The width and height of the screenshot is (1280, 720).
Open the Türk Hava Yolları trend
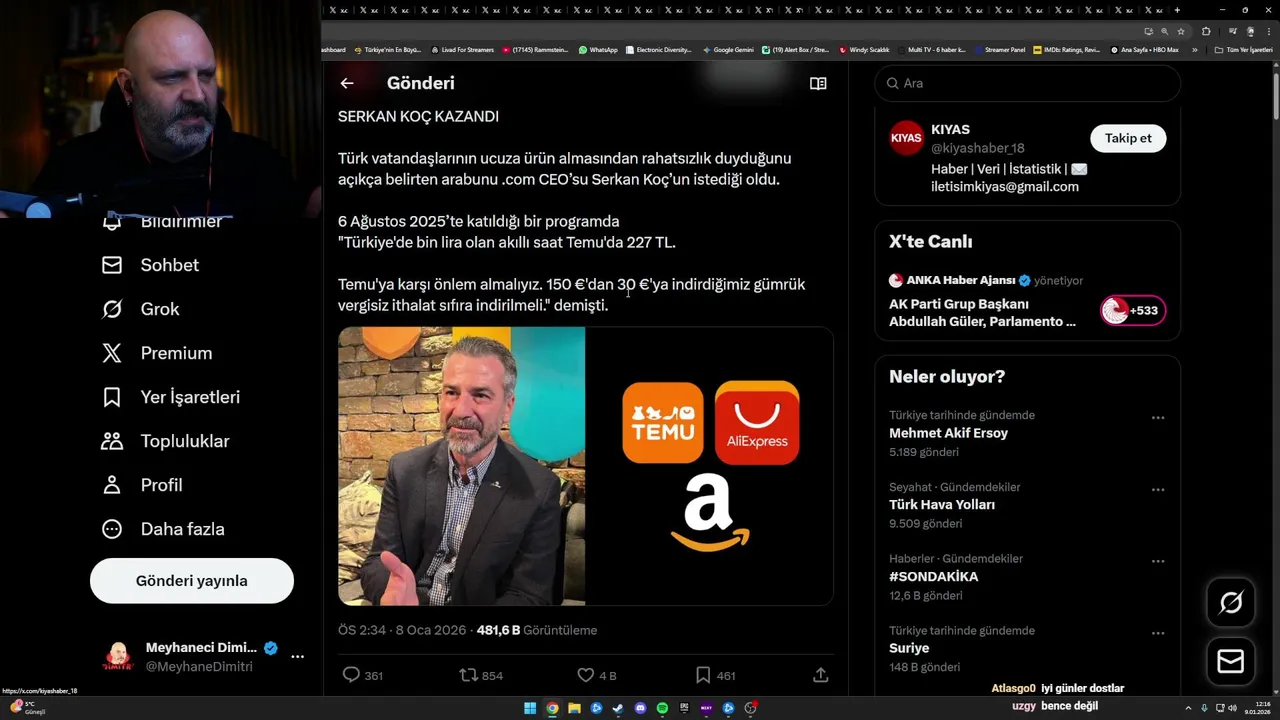[x=942, y=505]
